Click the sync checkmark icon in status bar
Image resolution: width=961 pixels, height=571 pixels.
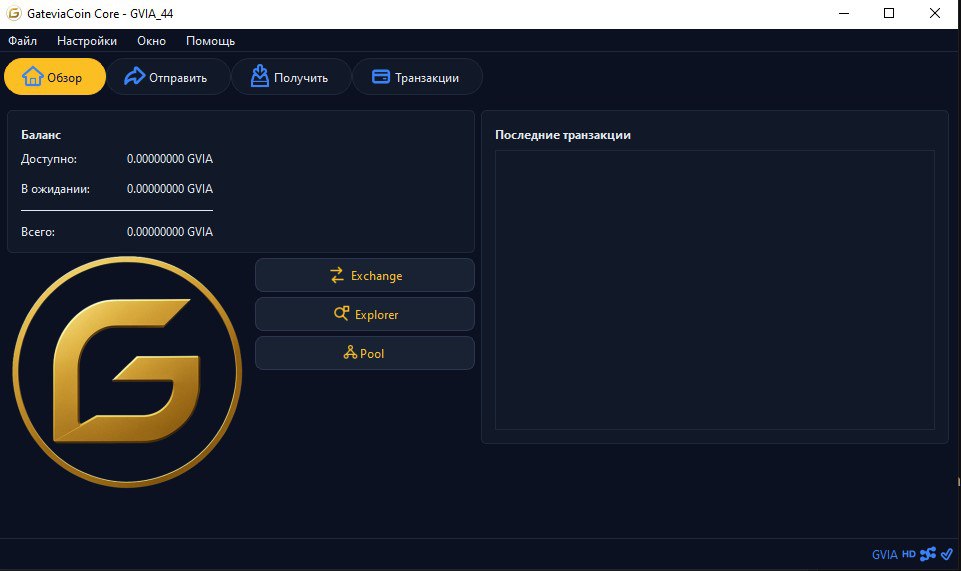pos(946,553)
